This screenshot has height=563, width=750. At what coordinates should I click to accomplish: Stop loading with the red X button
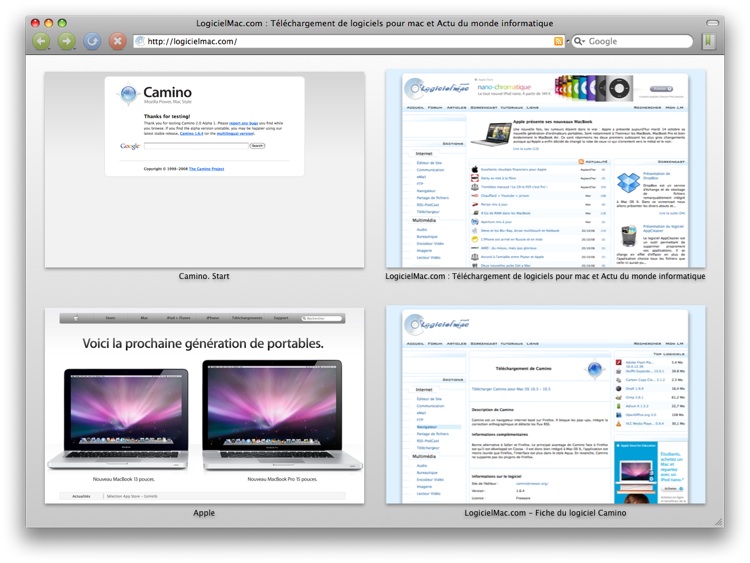point(117,41)
